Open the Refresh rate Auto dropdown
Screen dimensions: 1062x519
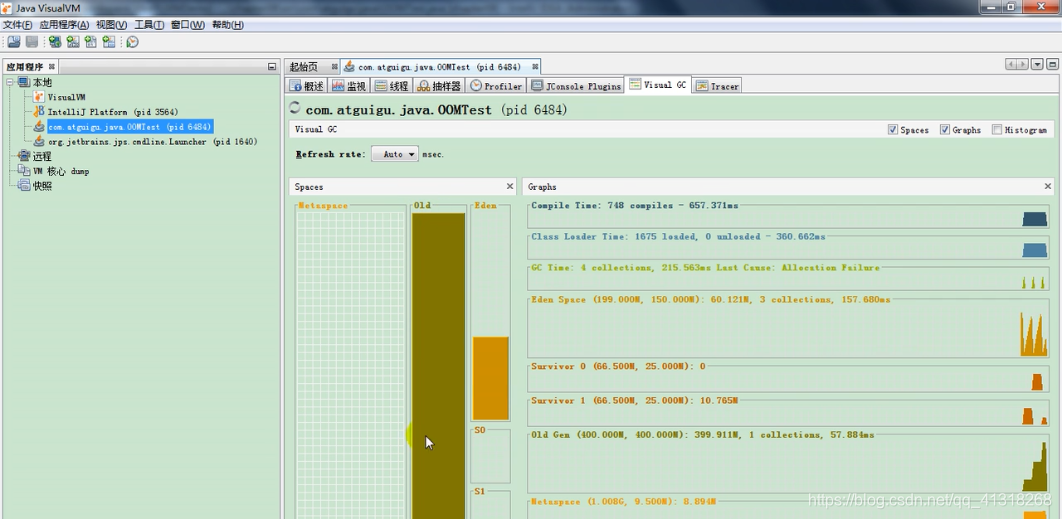coord(395,154)
